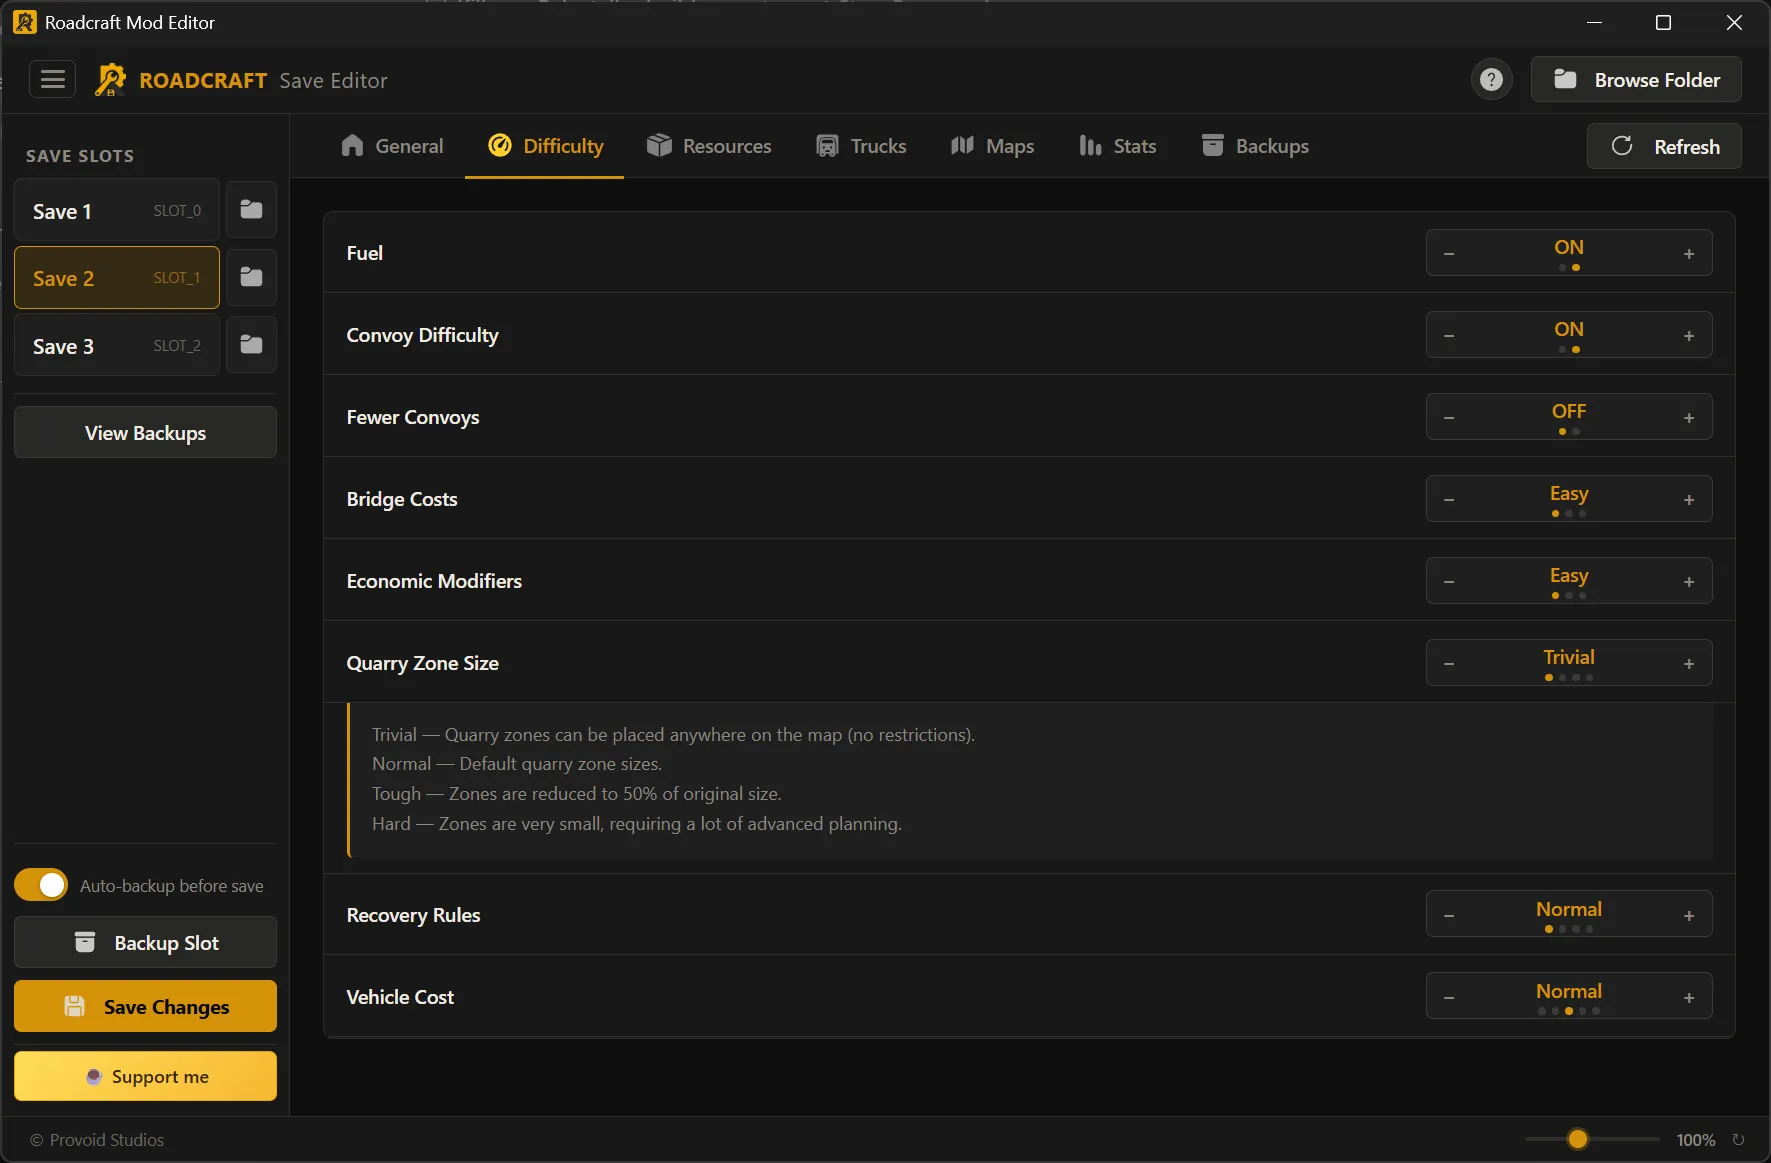The image size is (1771, 1163).
Task: View the Stats tab
Action: coord(1117,146)
